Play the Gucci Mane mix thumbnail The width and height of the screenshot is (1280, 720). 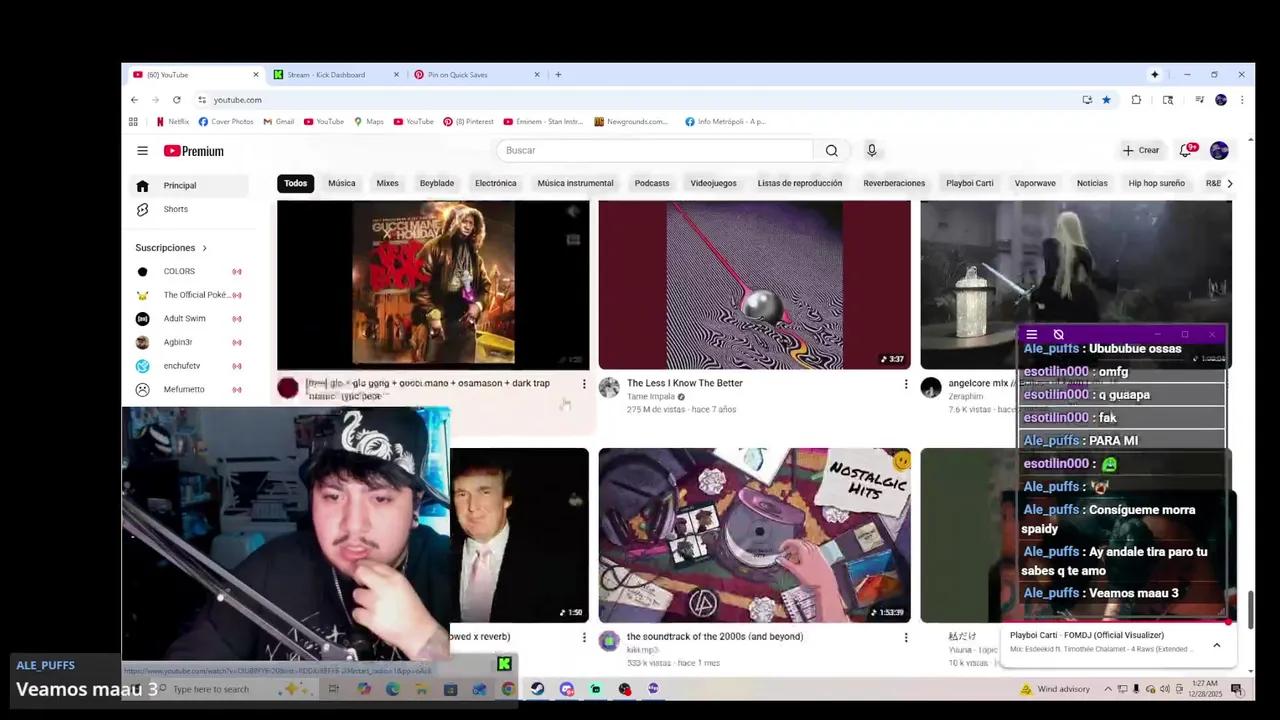(x=433, y=285)
